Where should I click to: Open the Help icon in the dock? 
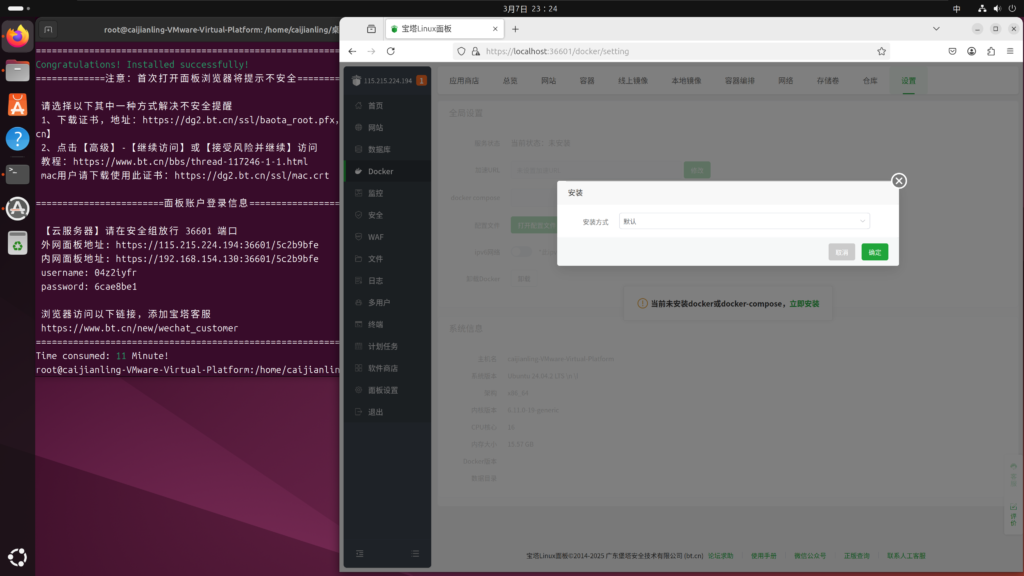[18, 139]
